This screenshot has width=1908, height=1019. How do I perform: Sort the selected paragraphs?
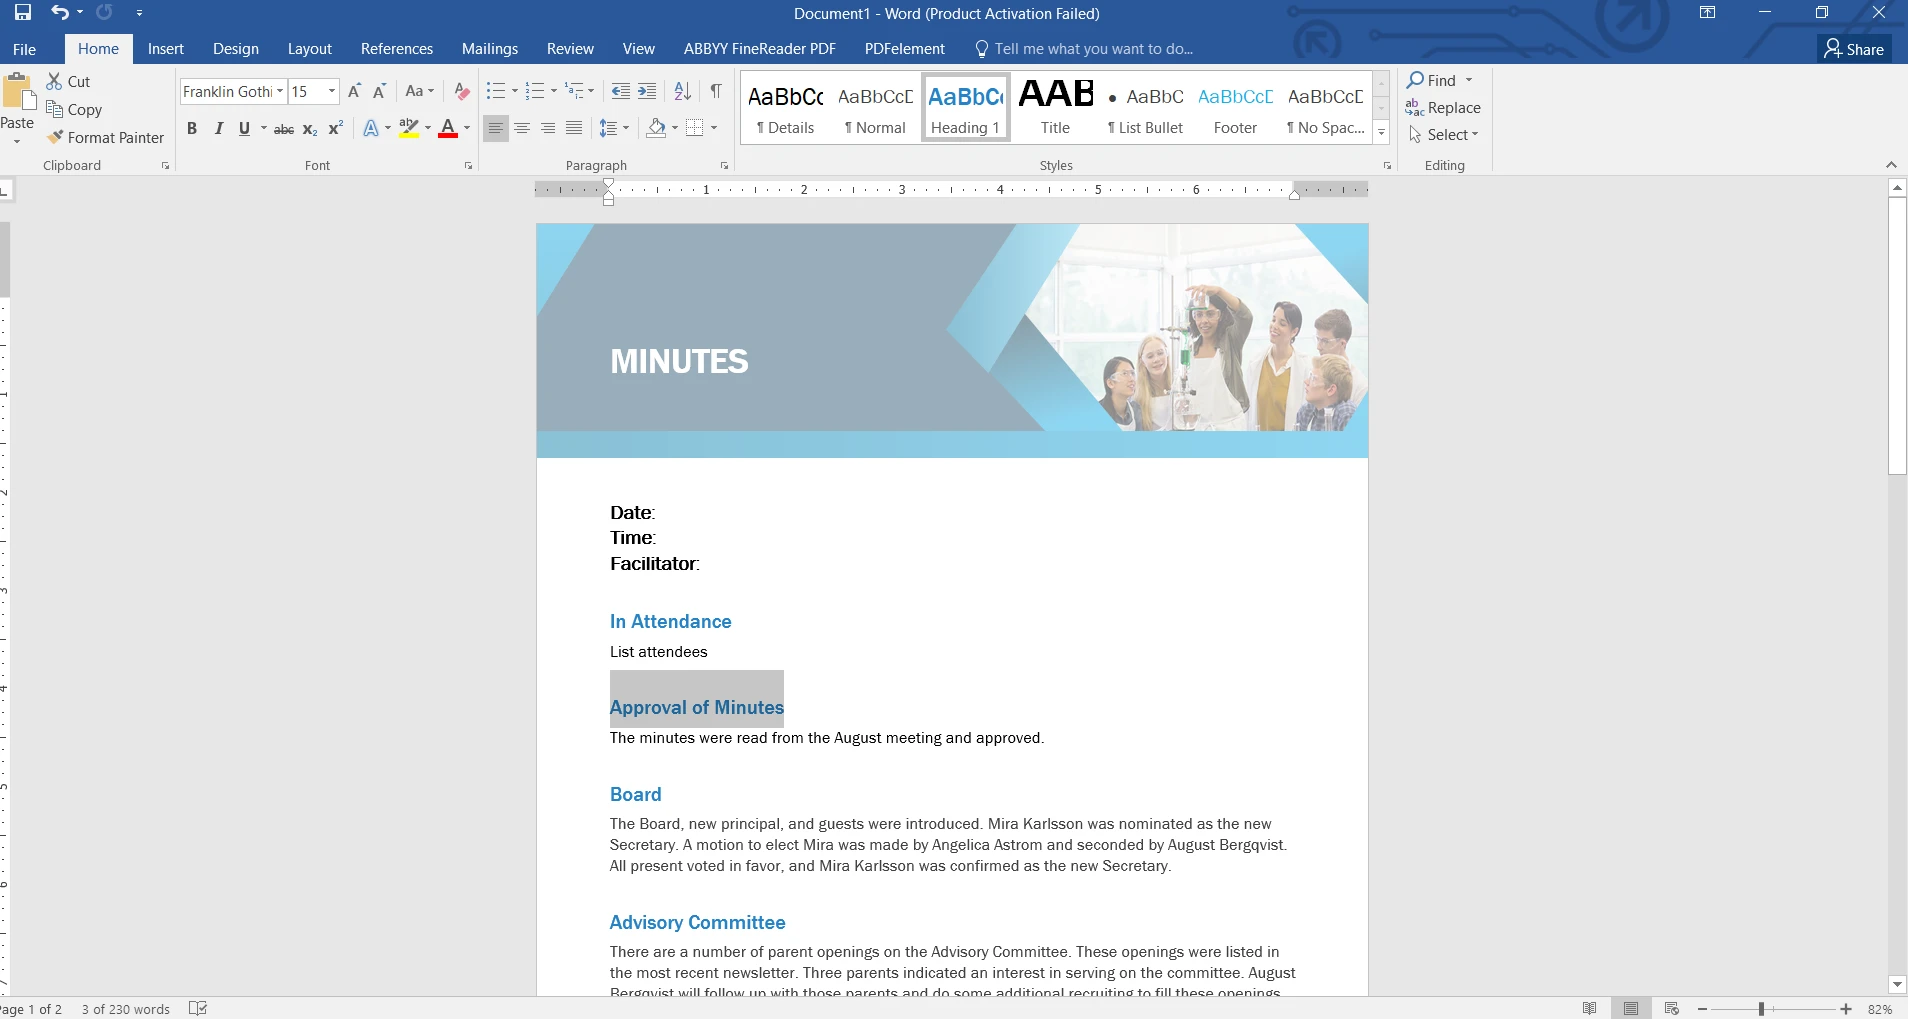pyautogui.click(x=683, y=91)
